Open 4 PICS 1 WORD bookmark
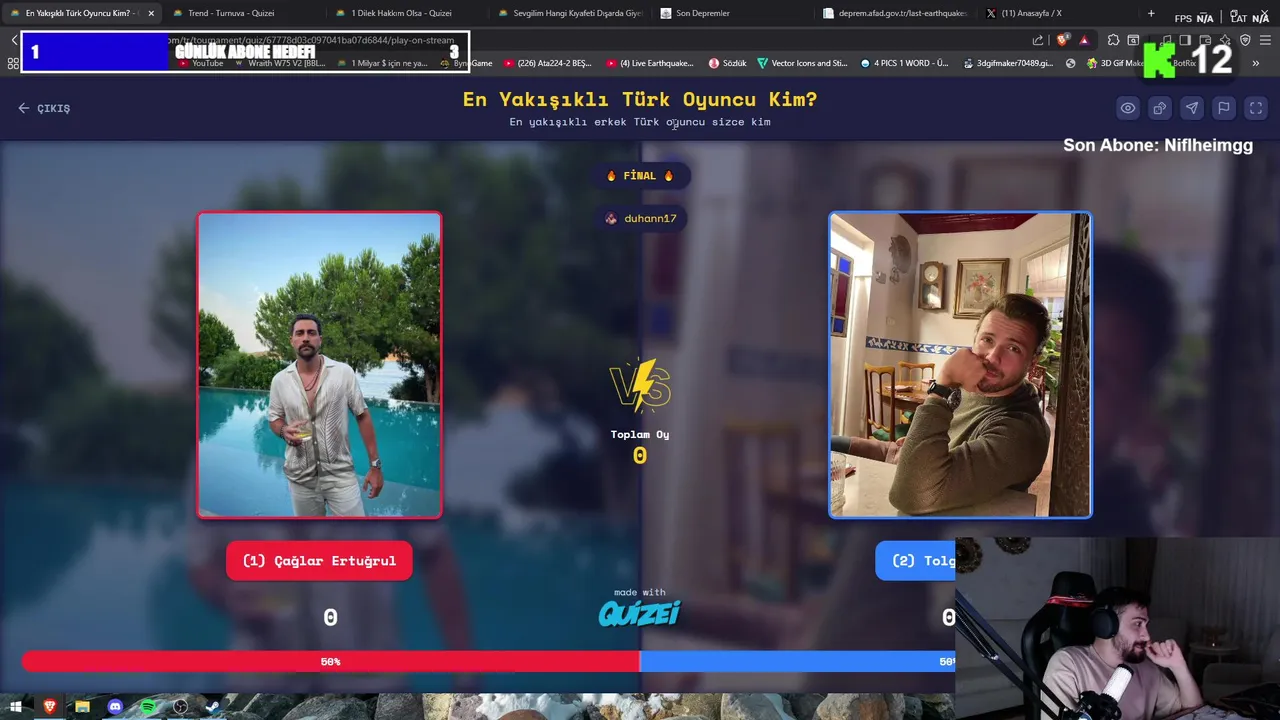 point(904,63)
